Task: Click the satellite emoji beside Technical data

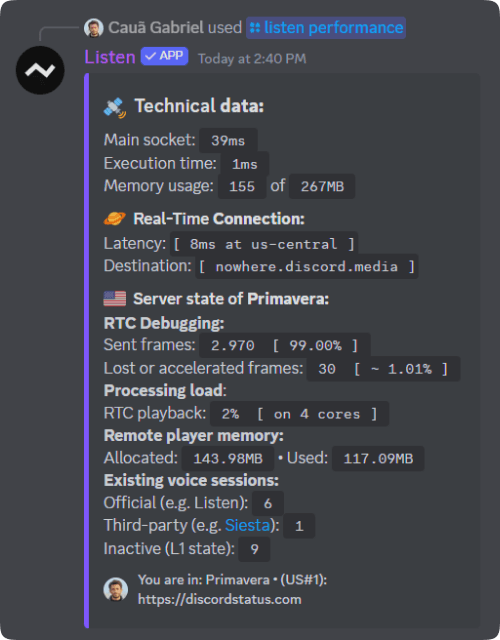Action: point(115,107)
